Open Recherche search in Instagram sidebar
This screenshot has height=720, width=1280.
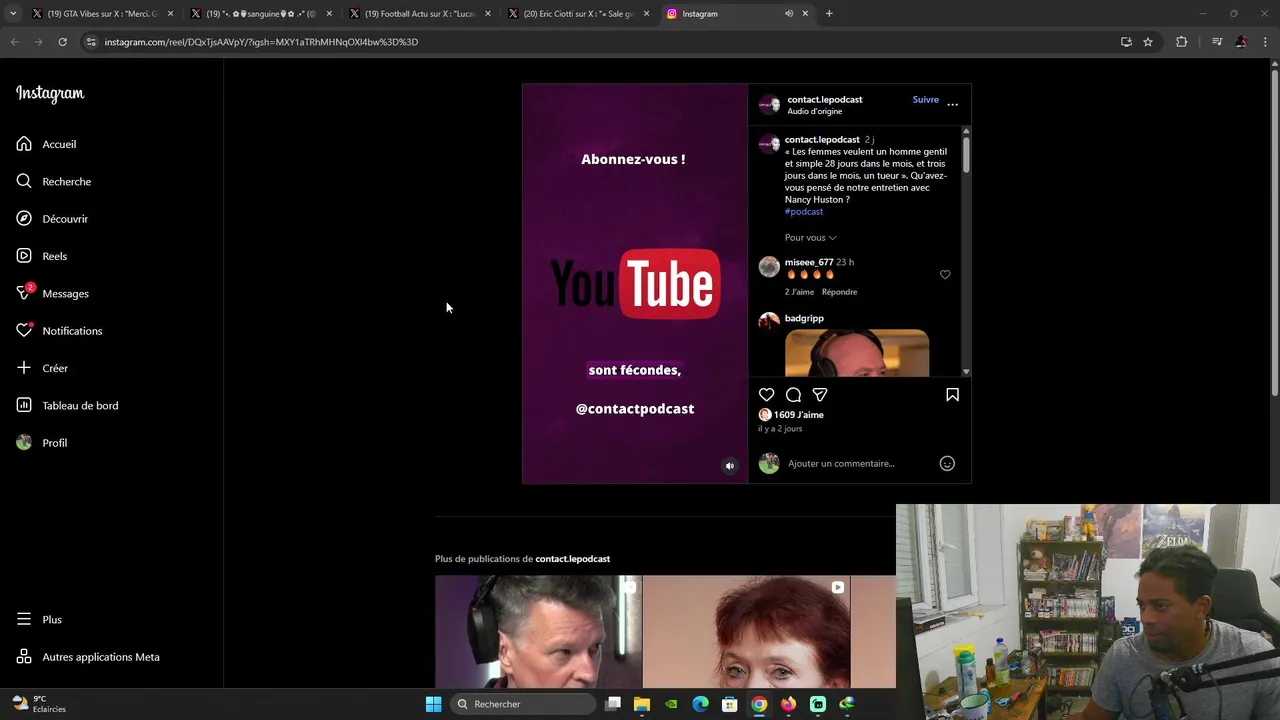pos(53,181)
